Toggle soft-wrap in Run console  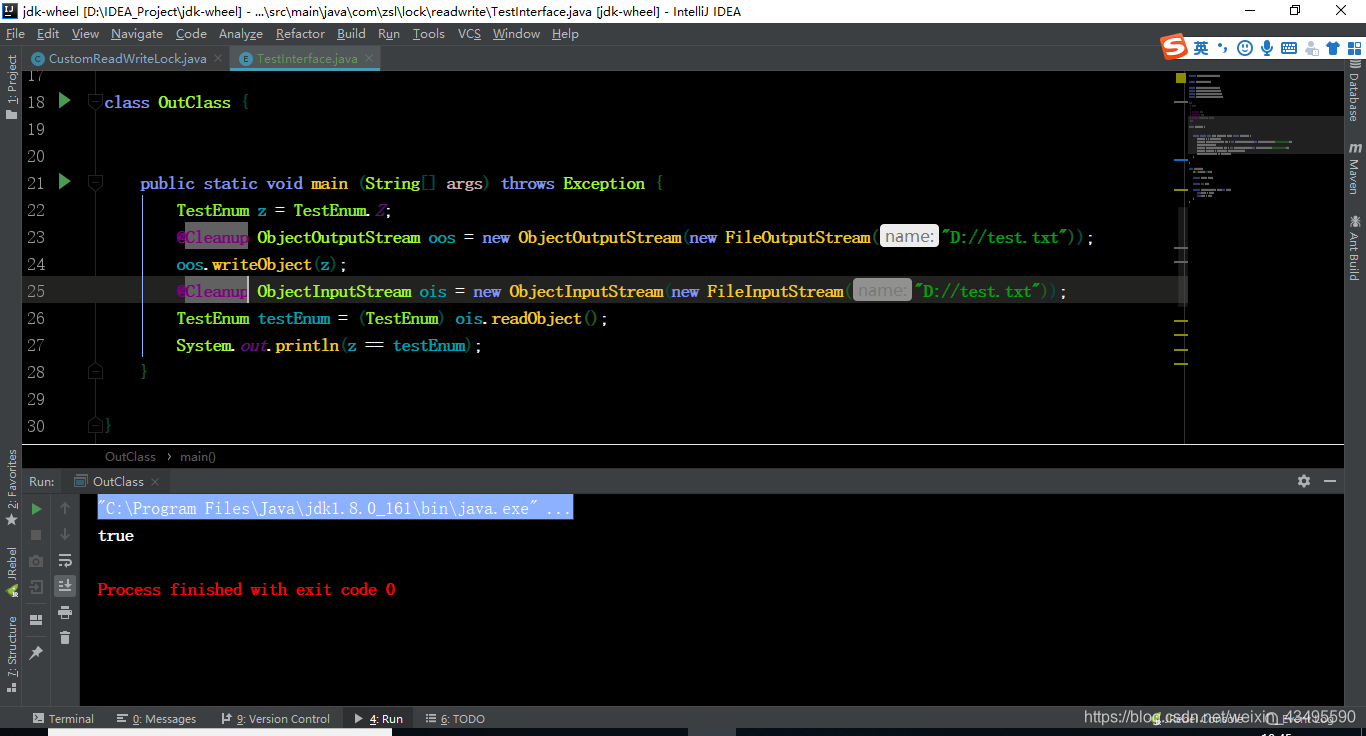[65, 561]
